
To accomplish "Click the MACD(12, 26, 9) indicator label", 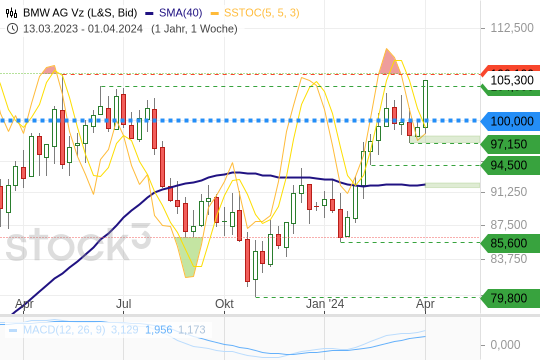I will click(x=64, y=330).
